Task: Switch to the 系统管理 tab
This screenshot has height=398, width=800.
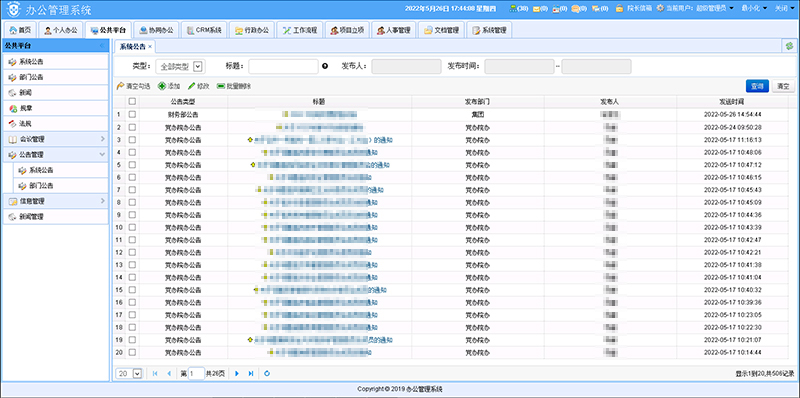Action: pyautogui.click(x=489, y=30)
